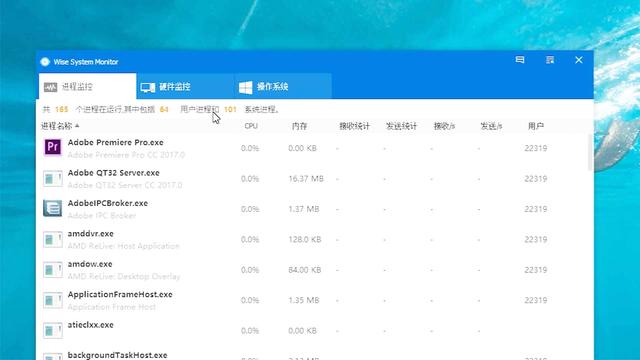Select the atieclxx.exe process name
Viewport: 640px width, 360px height.
point(91,325)
